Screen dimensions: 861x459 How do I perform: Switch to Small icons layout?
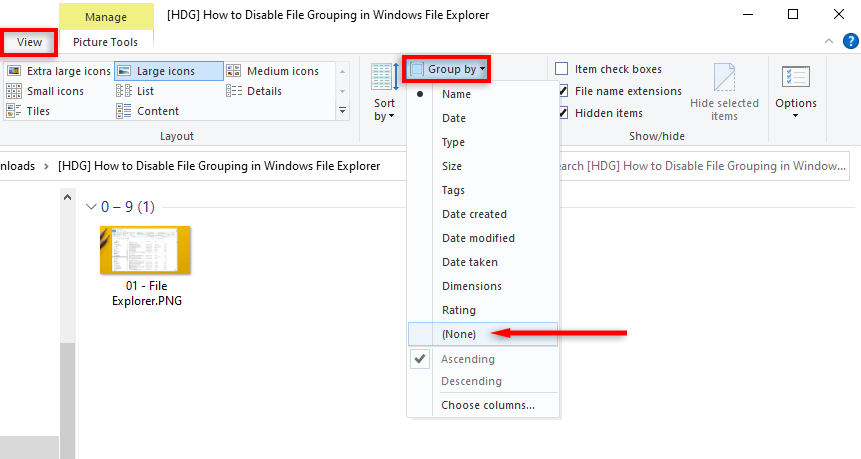50,91
